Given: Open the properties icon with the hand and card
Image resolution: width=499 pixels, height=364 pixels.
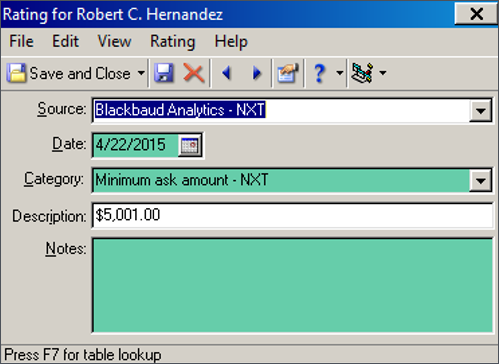Looking at the screenshot, I should coord(288,73).
